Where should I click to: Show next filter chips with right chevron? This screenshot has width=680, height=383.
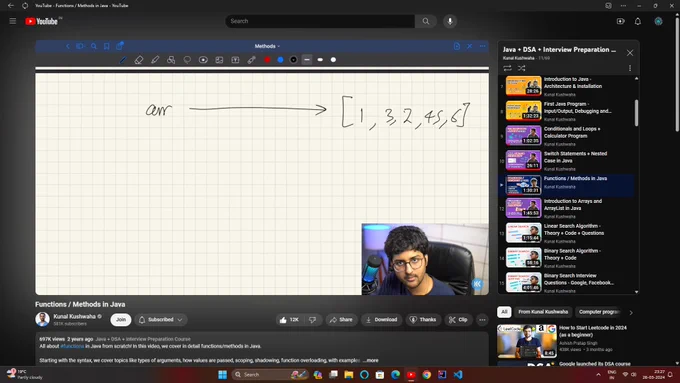631,312
